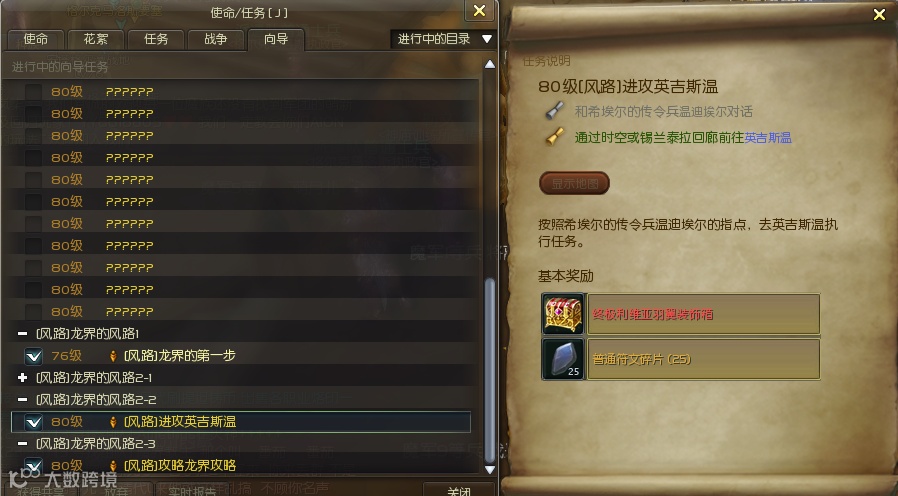Switch to the 使命 tab

tap(36, 40)
